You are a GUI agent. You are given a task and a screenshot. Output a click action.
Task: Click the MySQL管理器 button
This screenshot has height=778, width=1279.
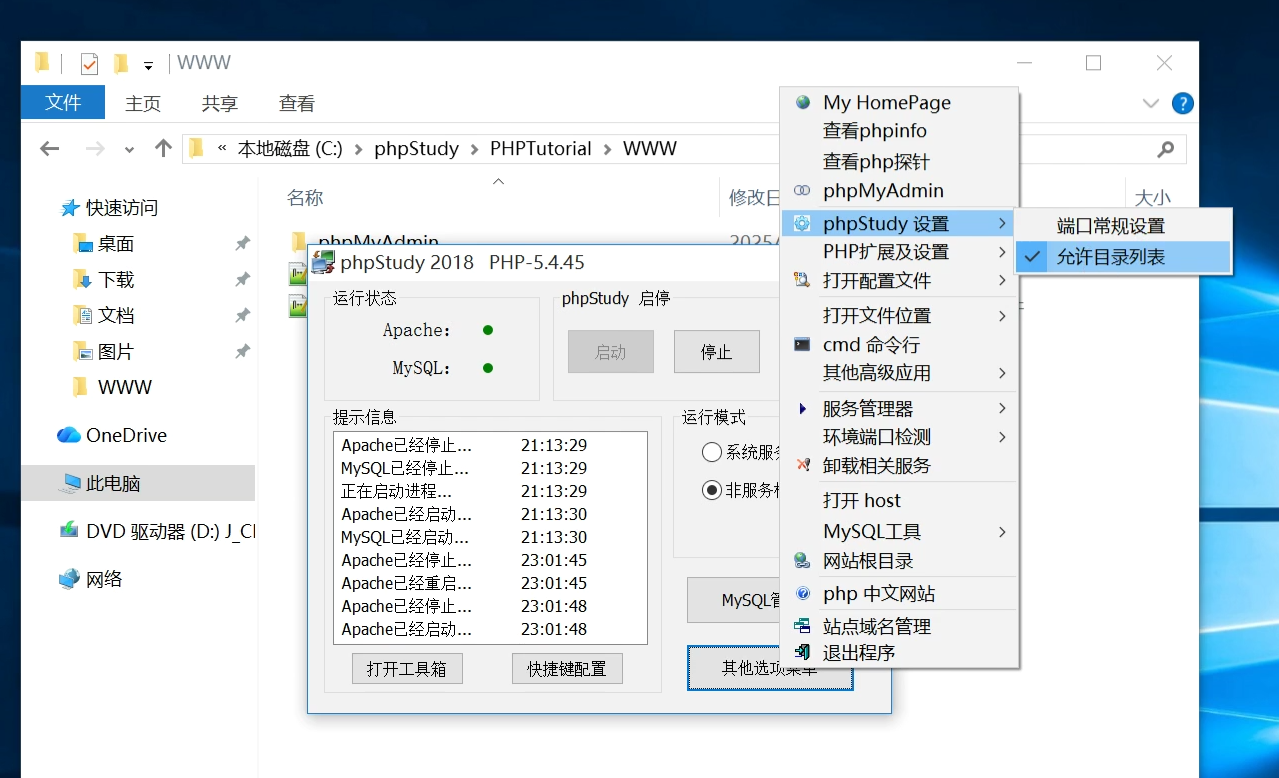pyautogui.click(x=735, y=600)
